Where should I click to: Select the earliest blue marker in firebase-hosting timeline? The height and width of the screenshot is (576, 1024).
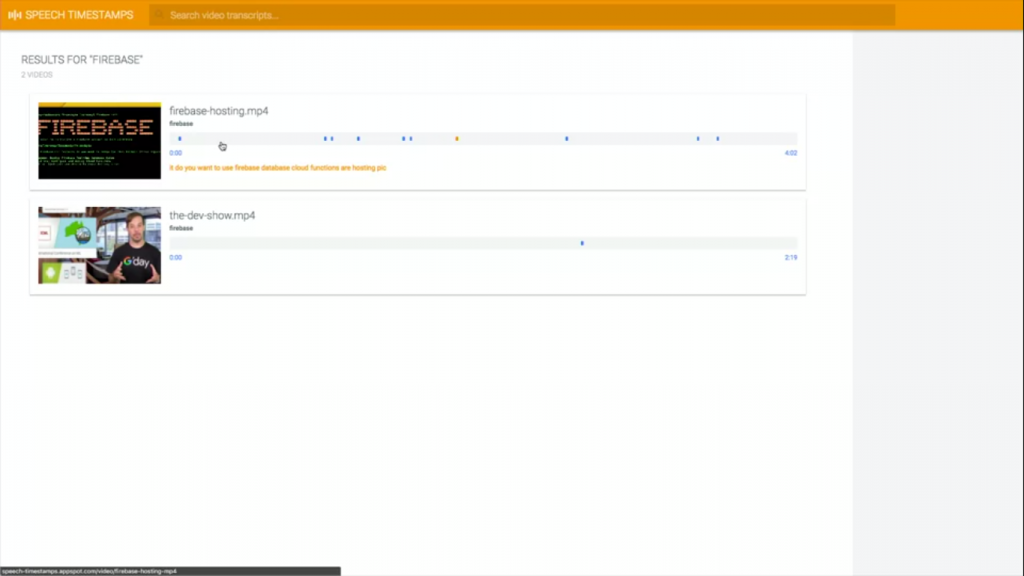(180, 138)
